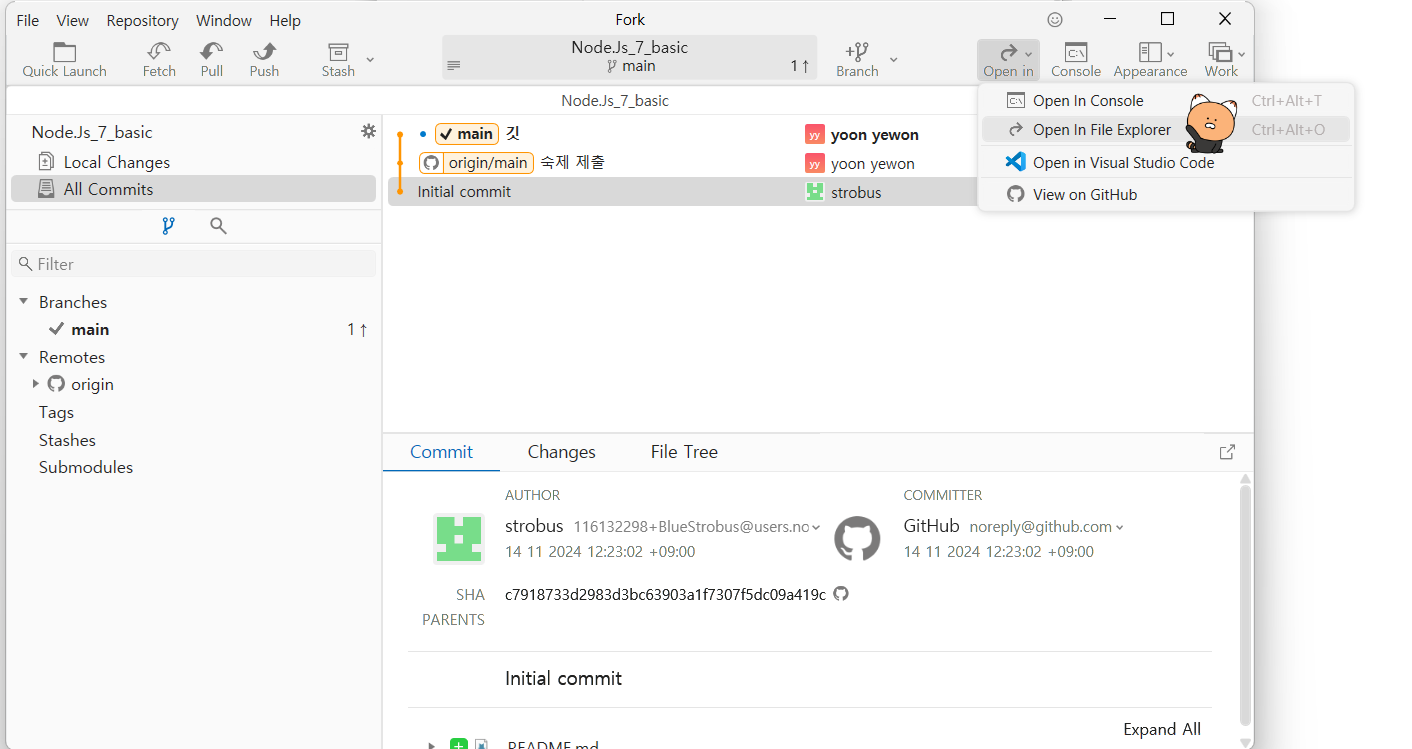Open the Window menu
The height and width of the screenshot is (749, 1412).
pos(223,20)
